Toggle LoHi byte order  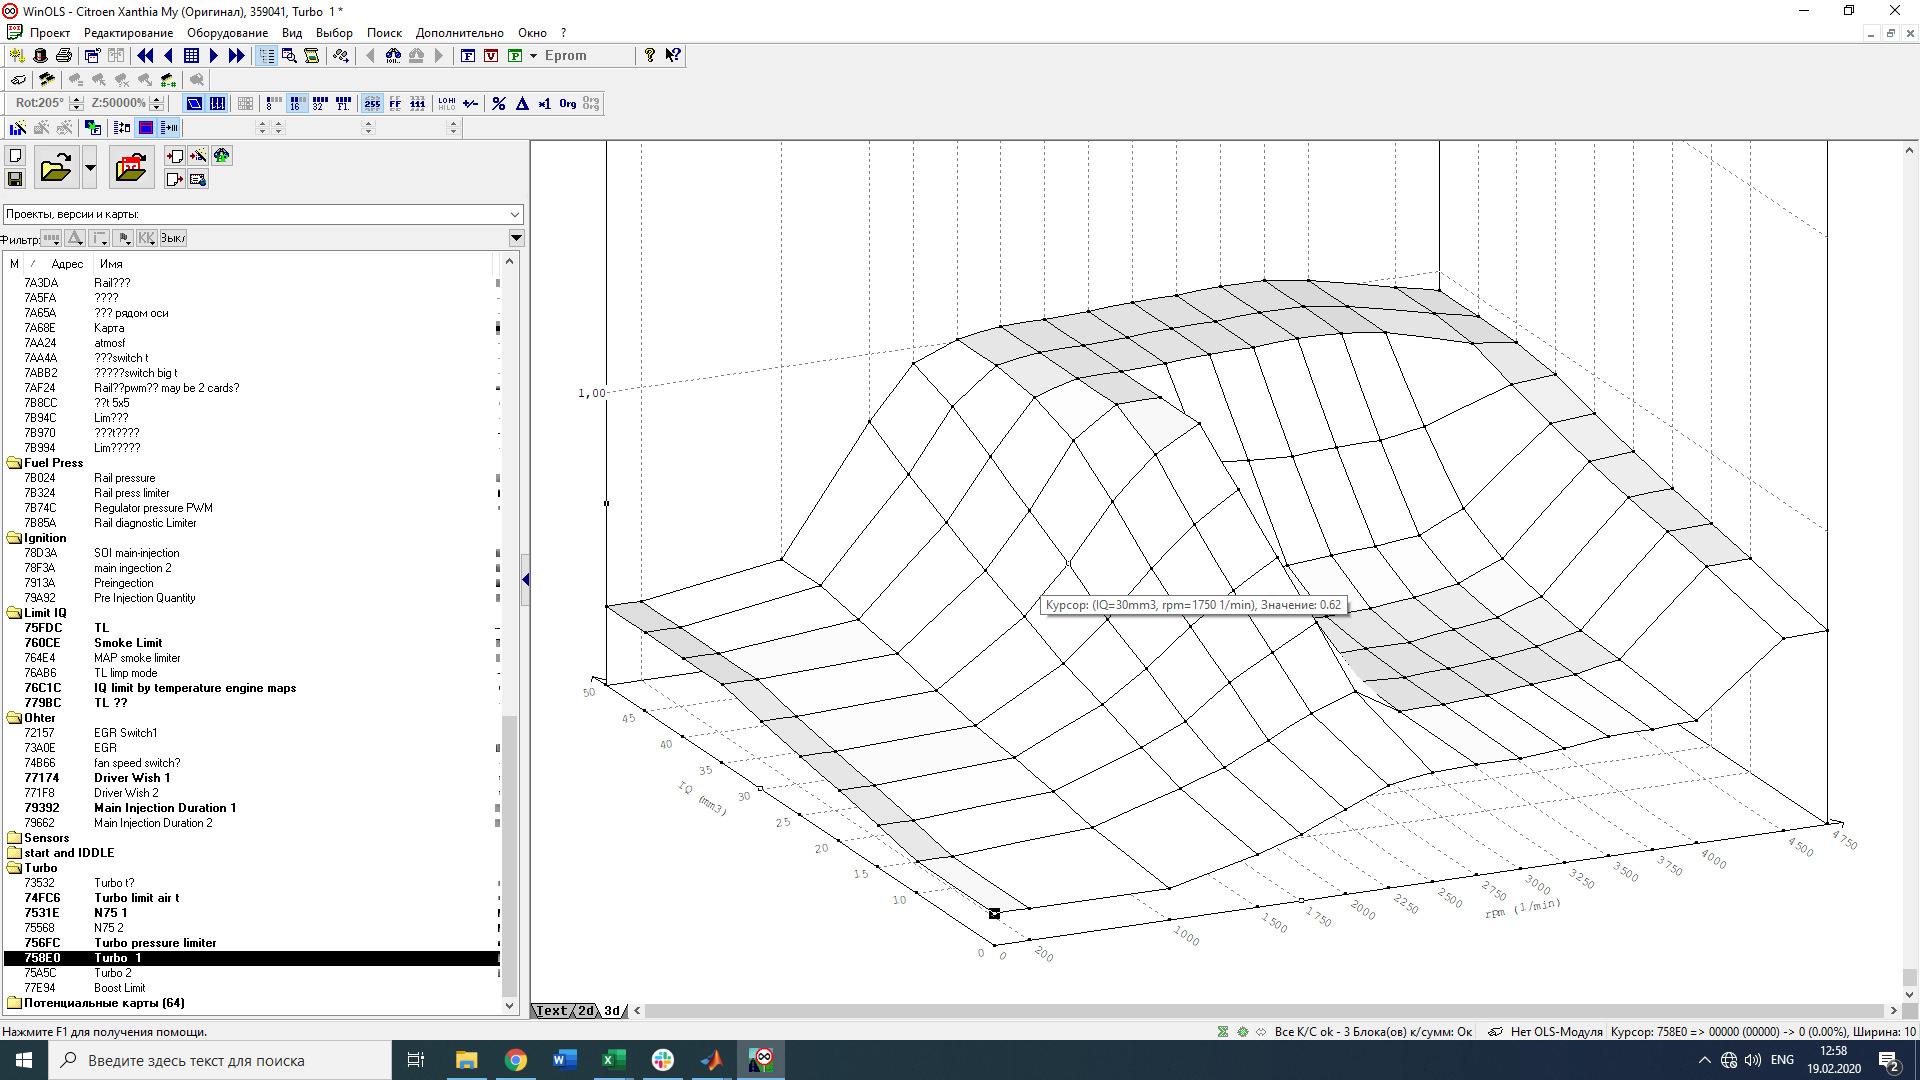[446, 103]
